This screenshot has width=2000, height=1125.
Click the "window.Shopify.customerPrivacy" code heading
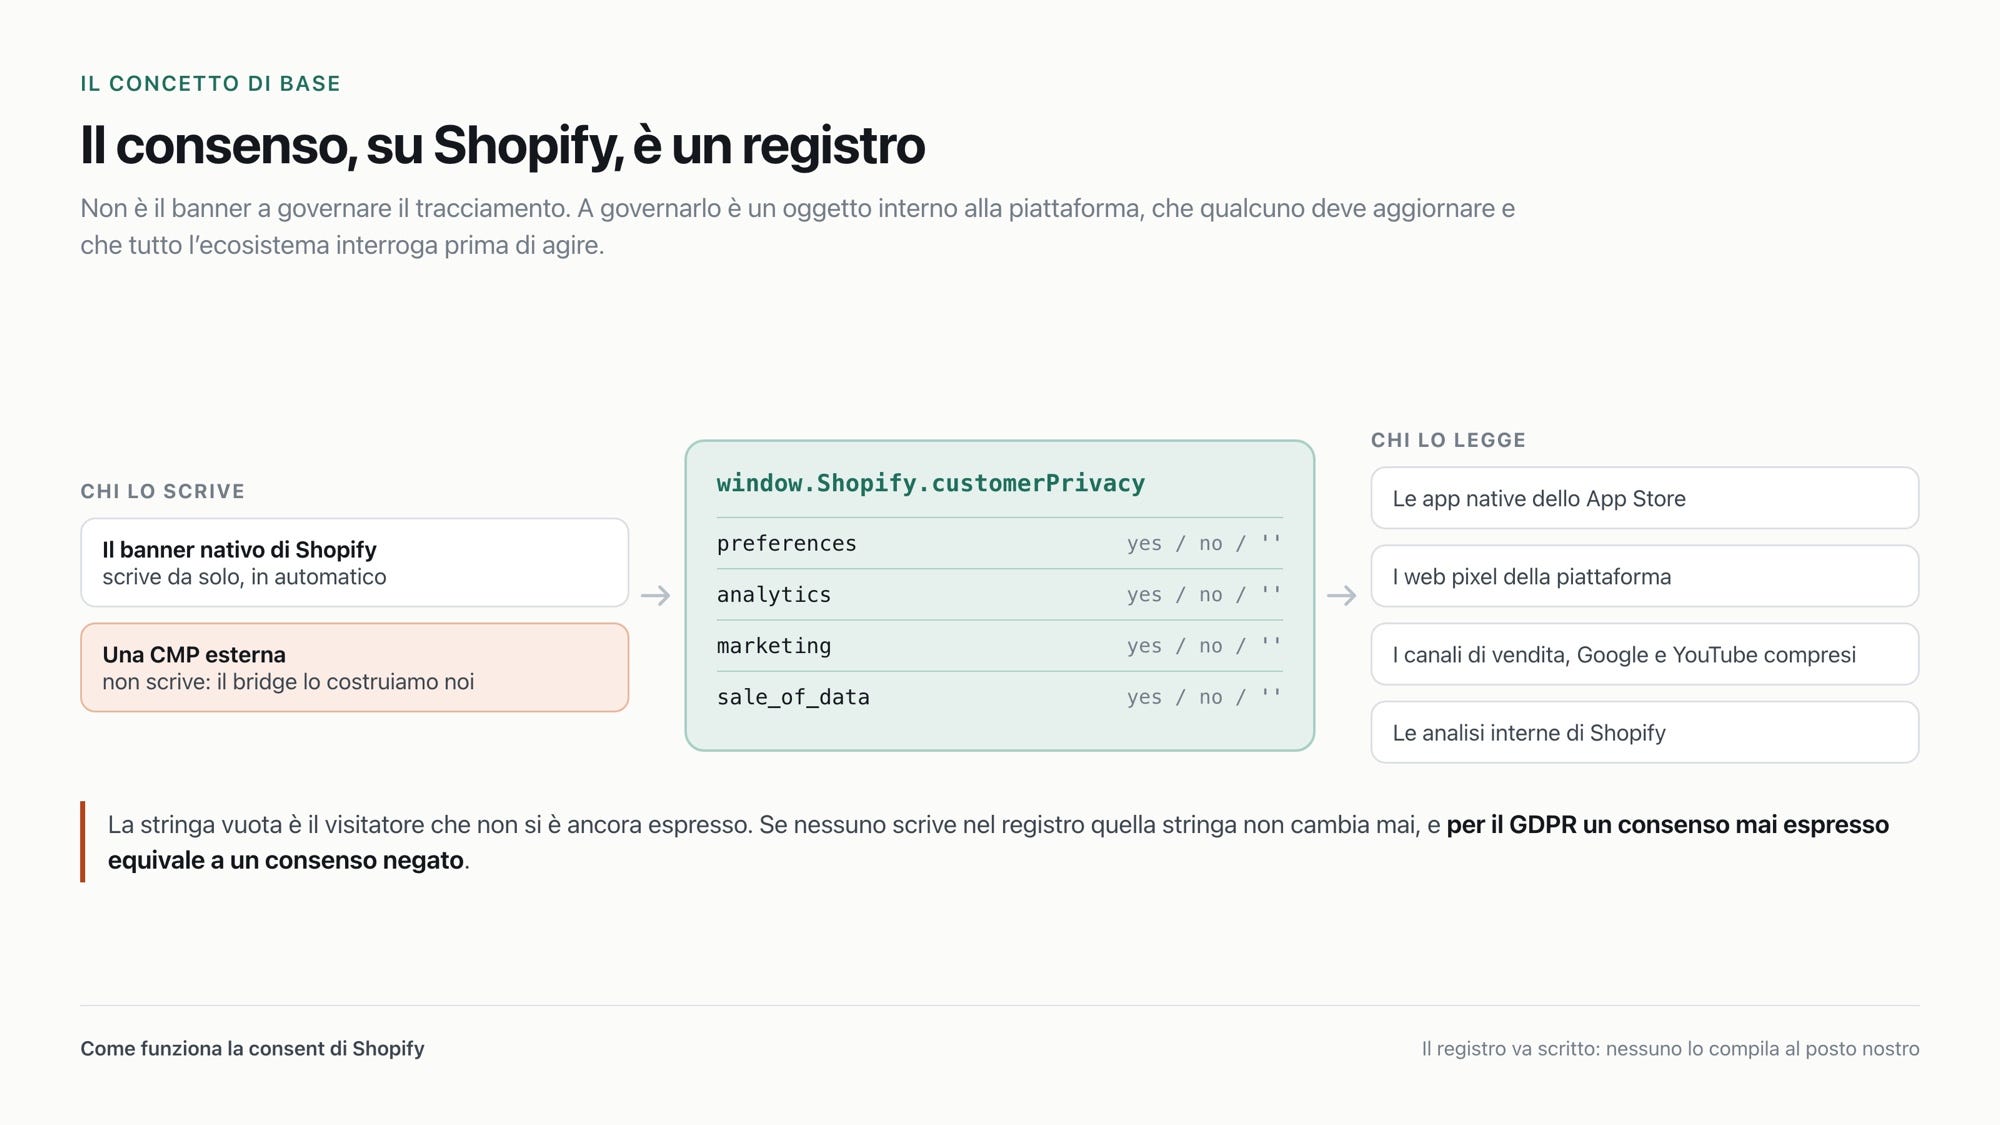tap(931, 483)
